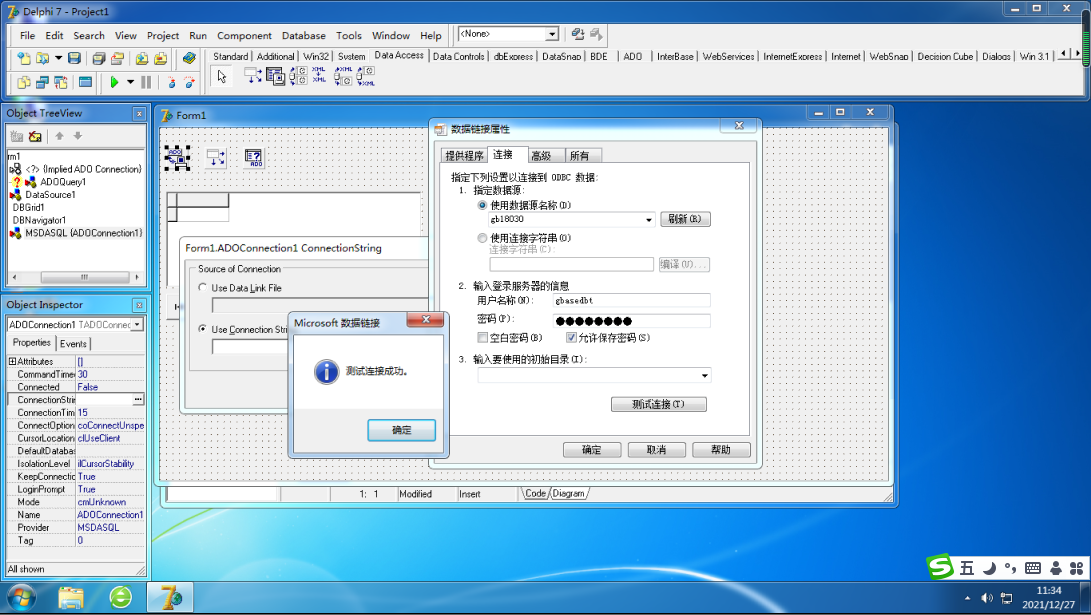
Task: Click Help (帮助) in data link properties
Action: 721,450
